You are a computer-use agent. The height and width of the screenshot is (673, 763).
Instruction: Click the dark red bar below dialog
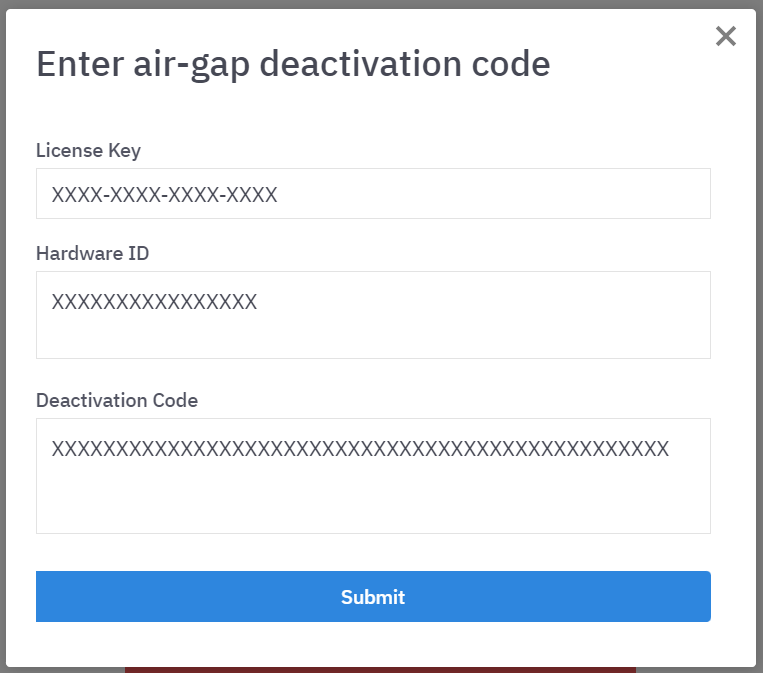coord(380,670)
